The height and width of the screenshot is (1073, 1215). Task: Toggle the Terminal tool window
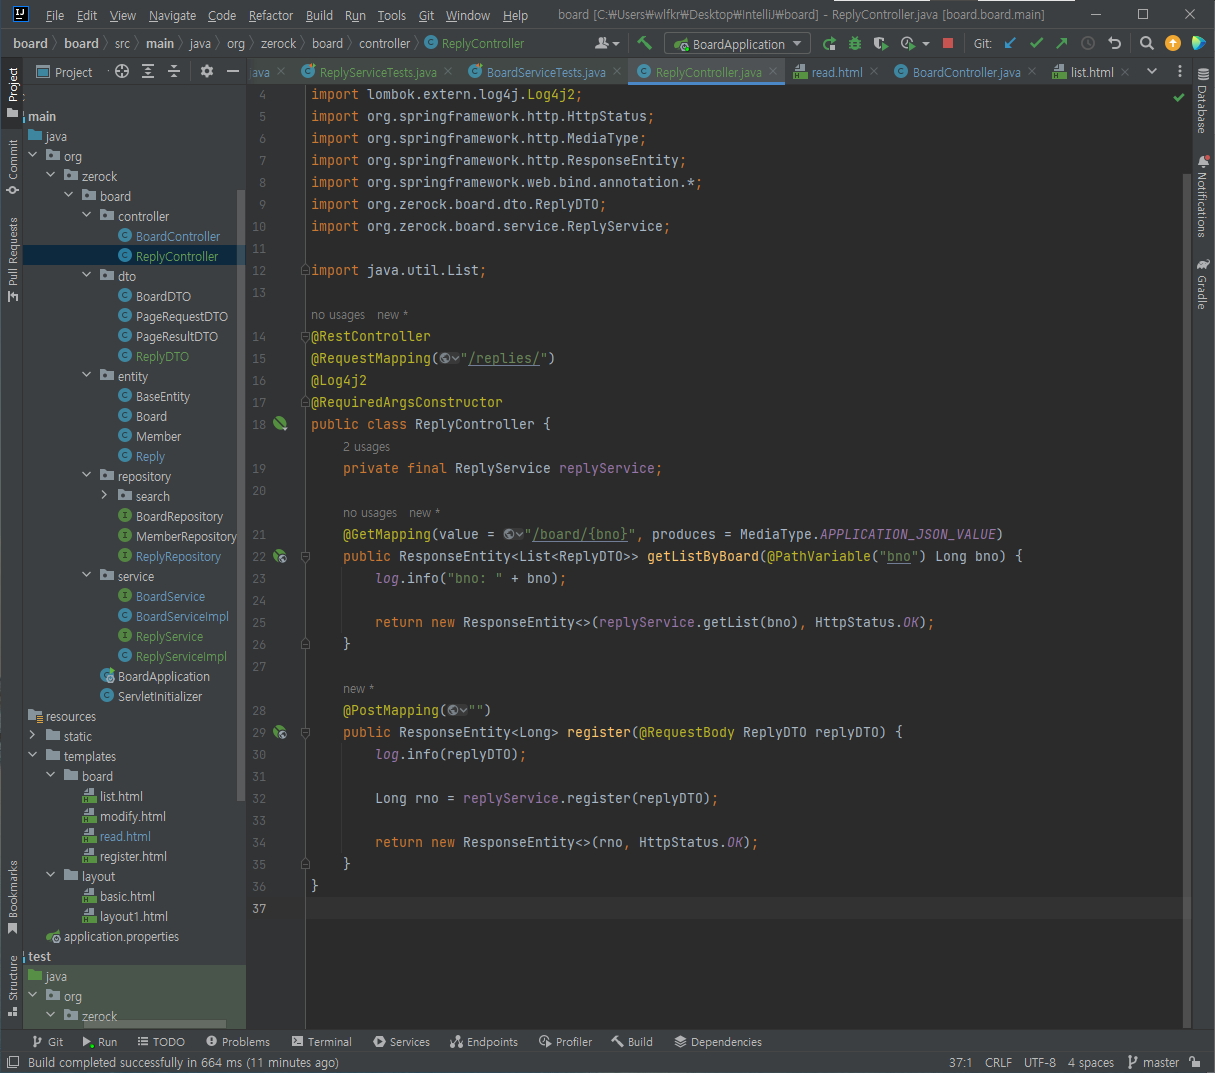(x=321, y=1042)
